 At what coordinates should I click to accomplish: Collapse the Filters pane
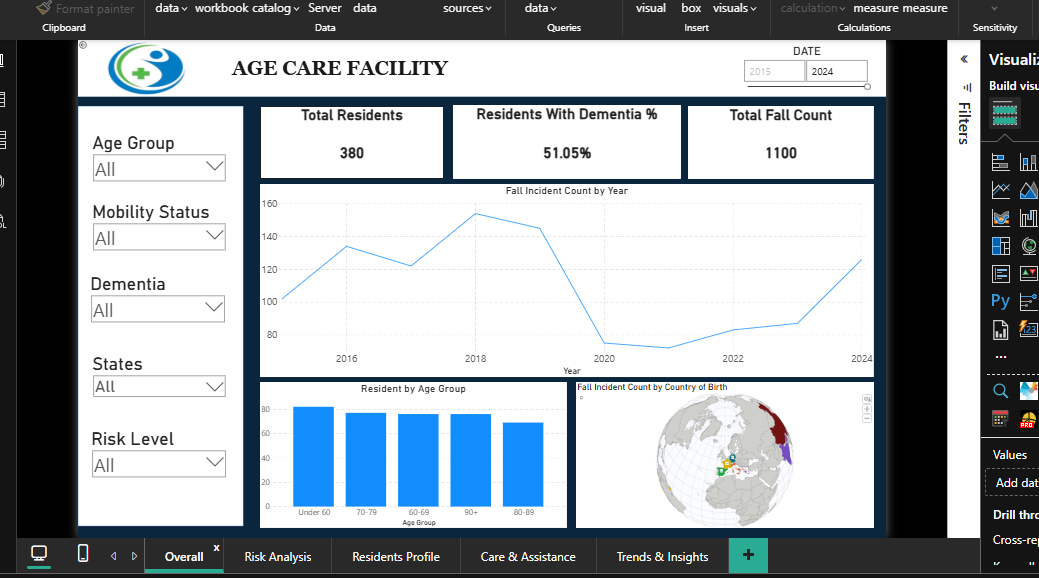[963, 58]
